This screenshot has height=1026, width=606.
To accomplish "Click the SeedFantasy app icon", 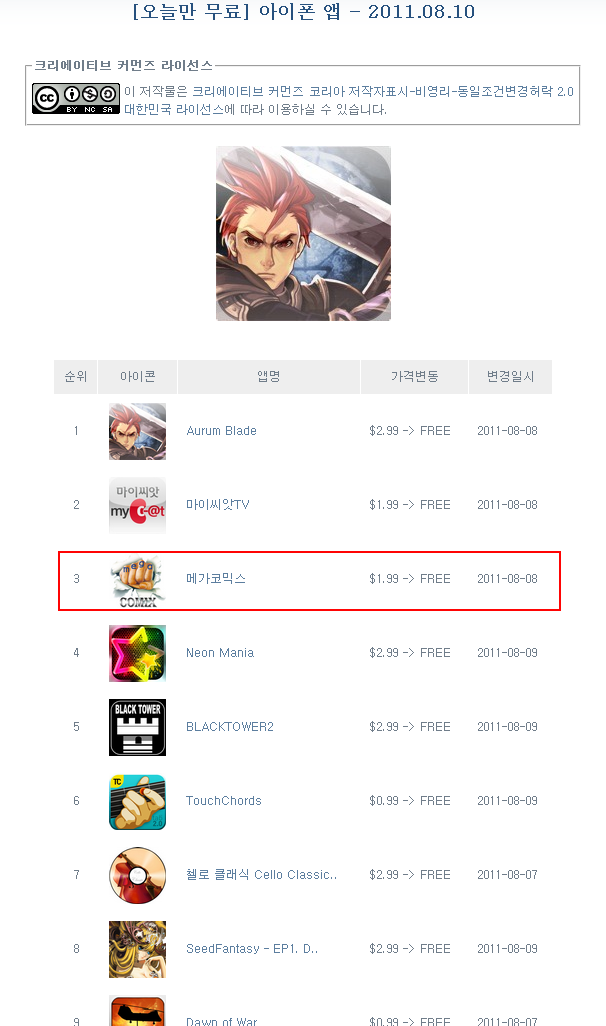I will (137, 949).
